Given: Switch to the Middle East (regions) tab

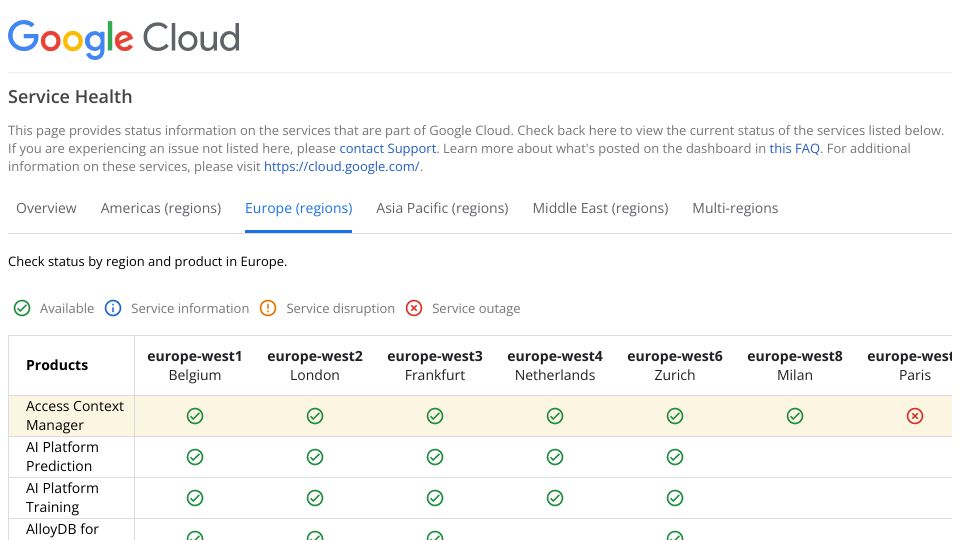Looking at the screenshot, I should 600,208.
